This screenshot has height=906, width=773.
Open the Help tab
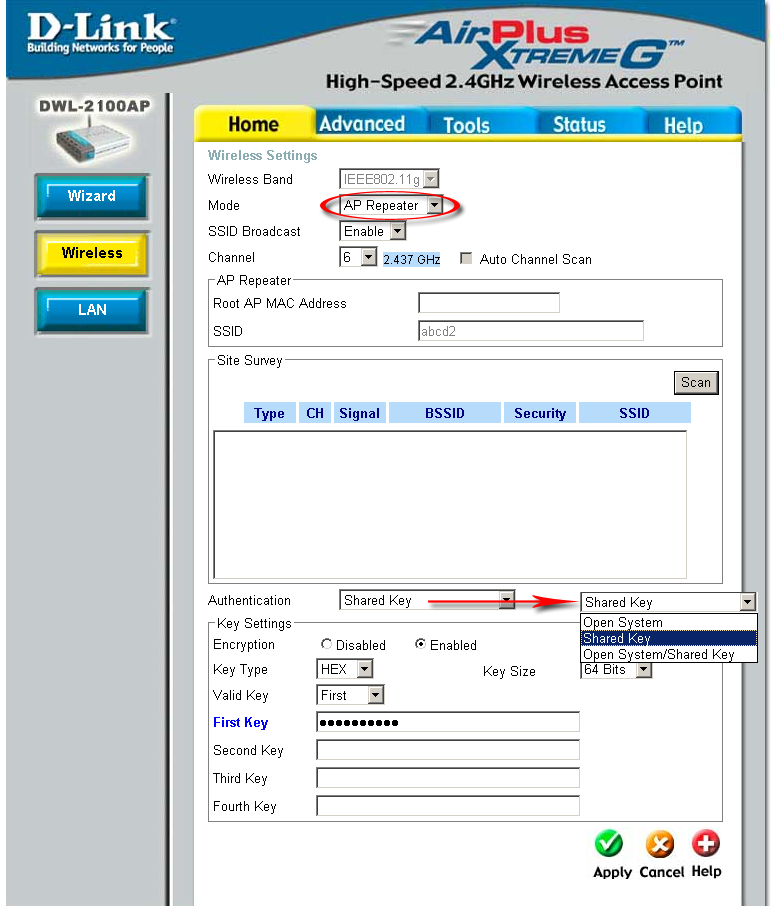click(683, 125)
